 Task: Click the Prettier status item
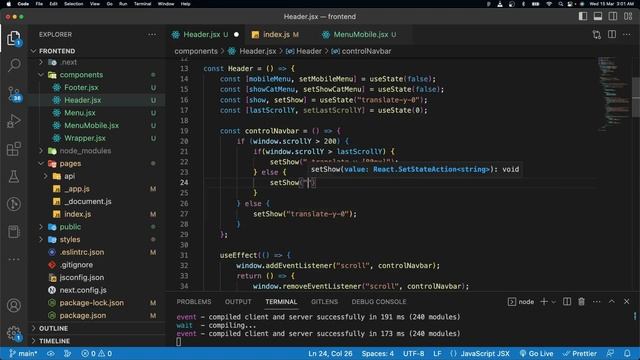point(580,353)
